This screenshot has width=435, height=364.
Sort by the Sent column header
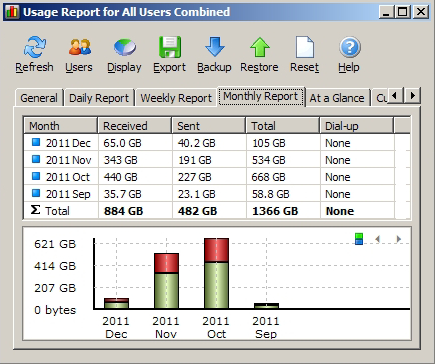[x=209, y=126]
